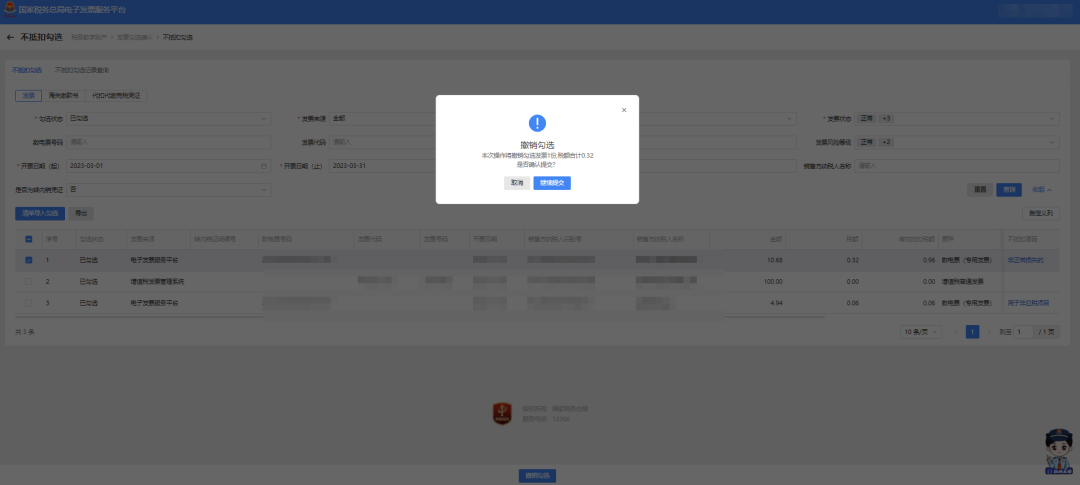Viewport: 1080px width, 485px height.
Task: Click the 自定义列 button
Action: pyautogui.click(x=1041, y=214)
